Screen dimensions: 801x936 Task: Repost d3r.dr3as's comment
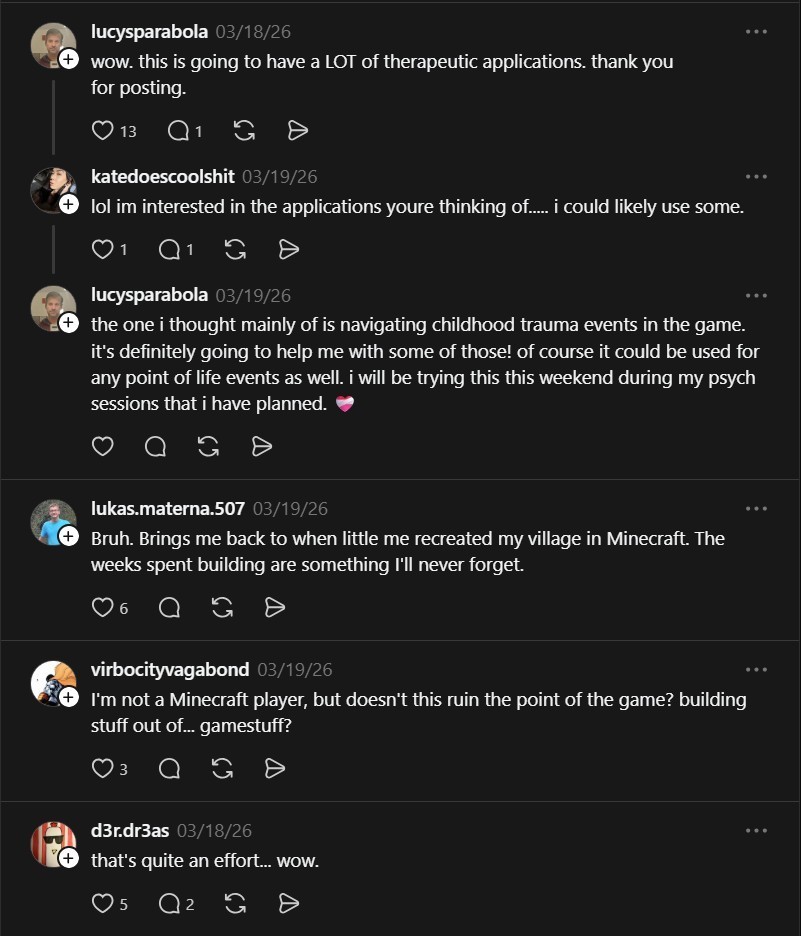point(236,904)
